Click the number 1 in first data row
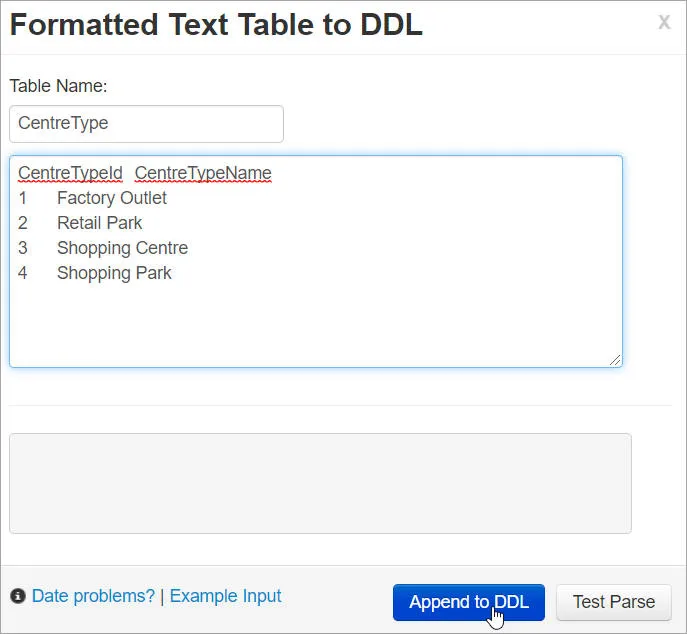 point(23,198)
